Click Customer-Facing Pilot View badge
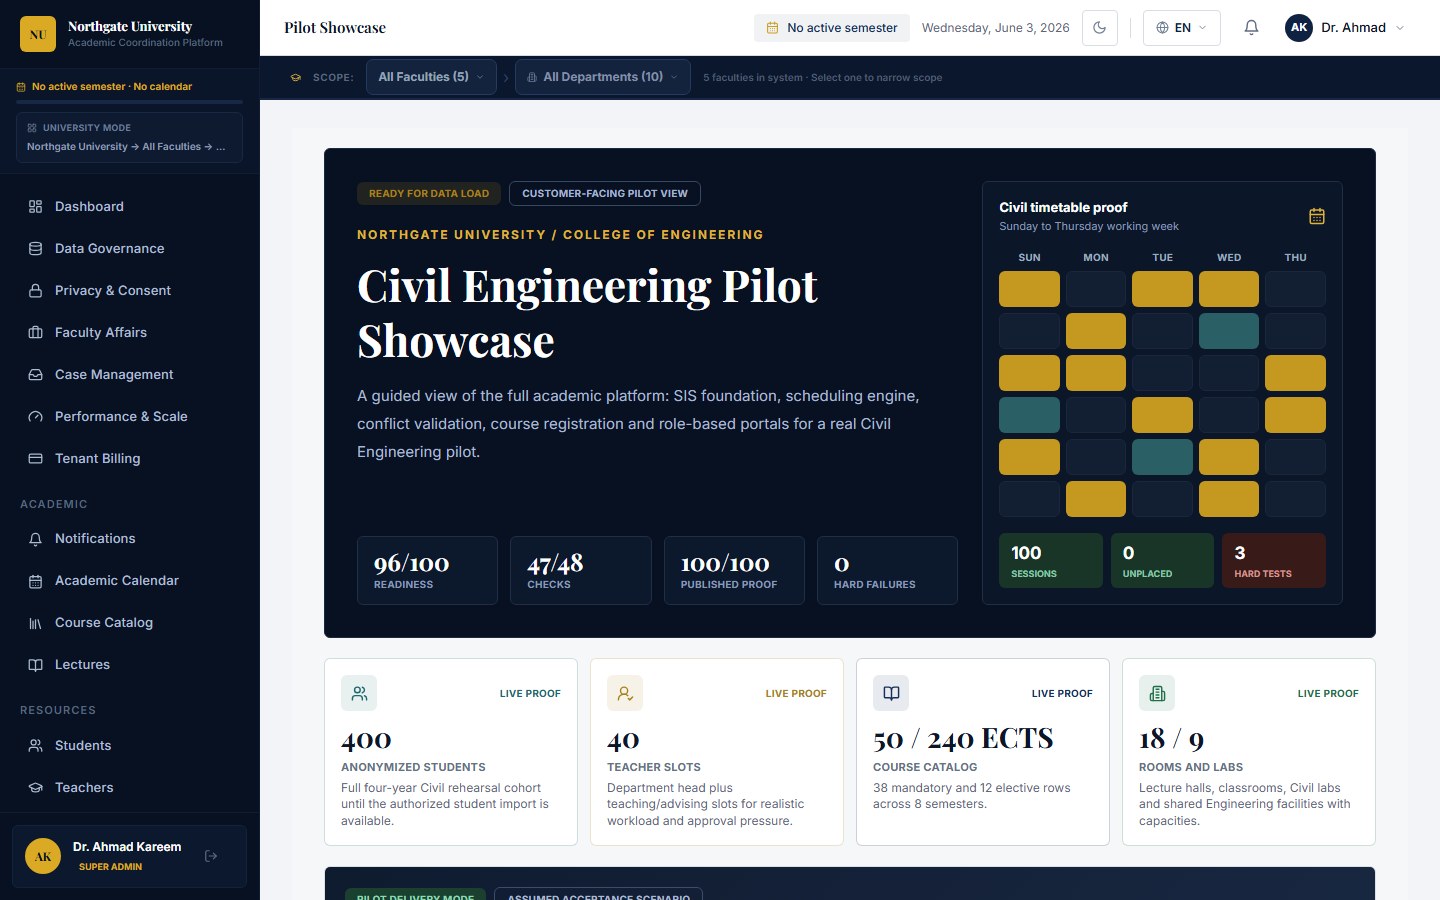1440x900 pixels. click(605, 193)
